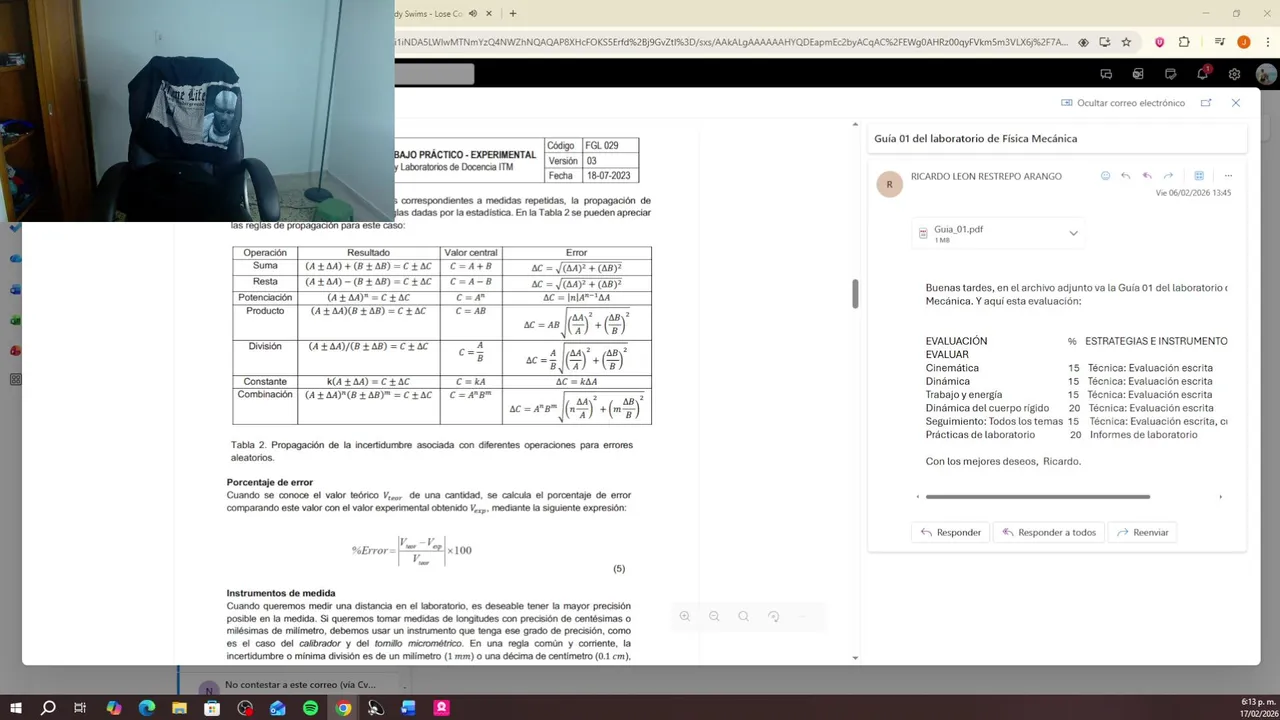
Task: Close the attachment preview panel
Action: coord(1236,103)
